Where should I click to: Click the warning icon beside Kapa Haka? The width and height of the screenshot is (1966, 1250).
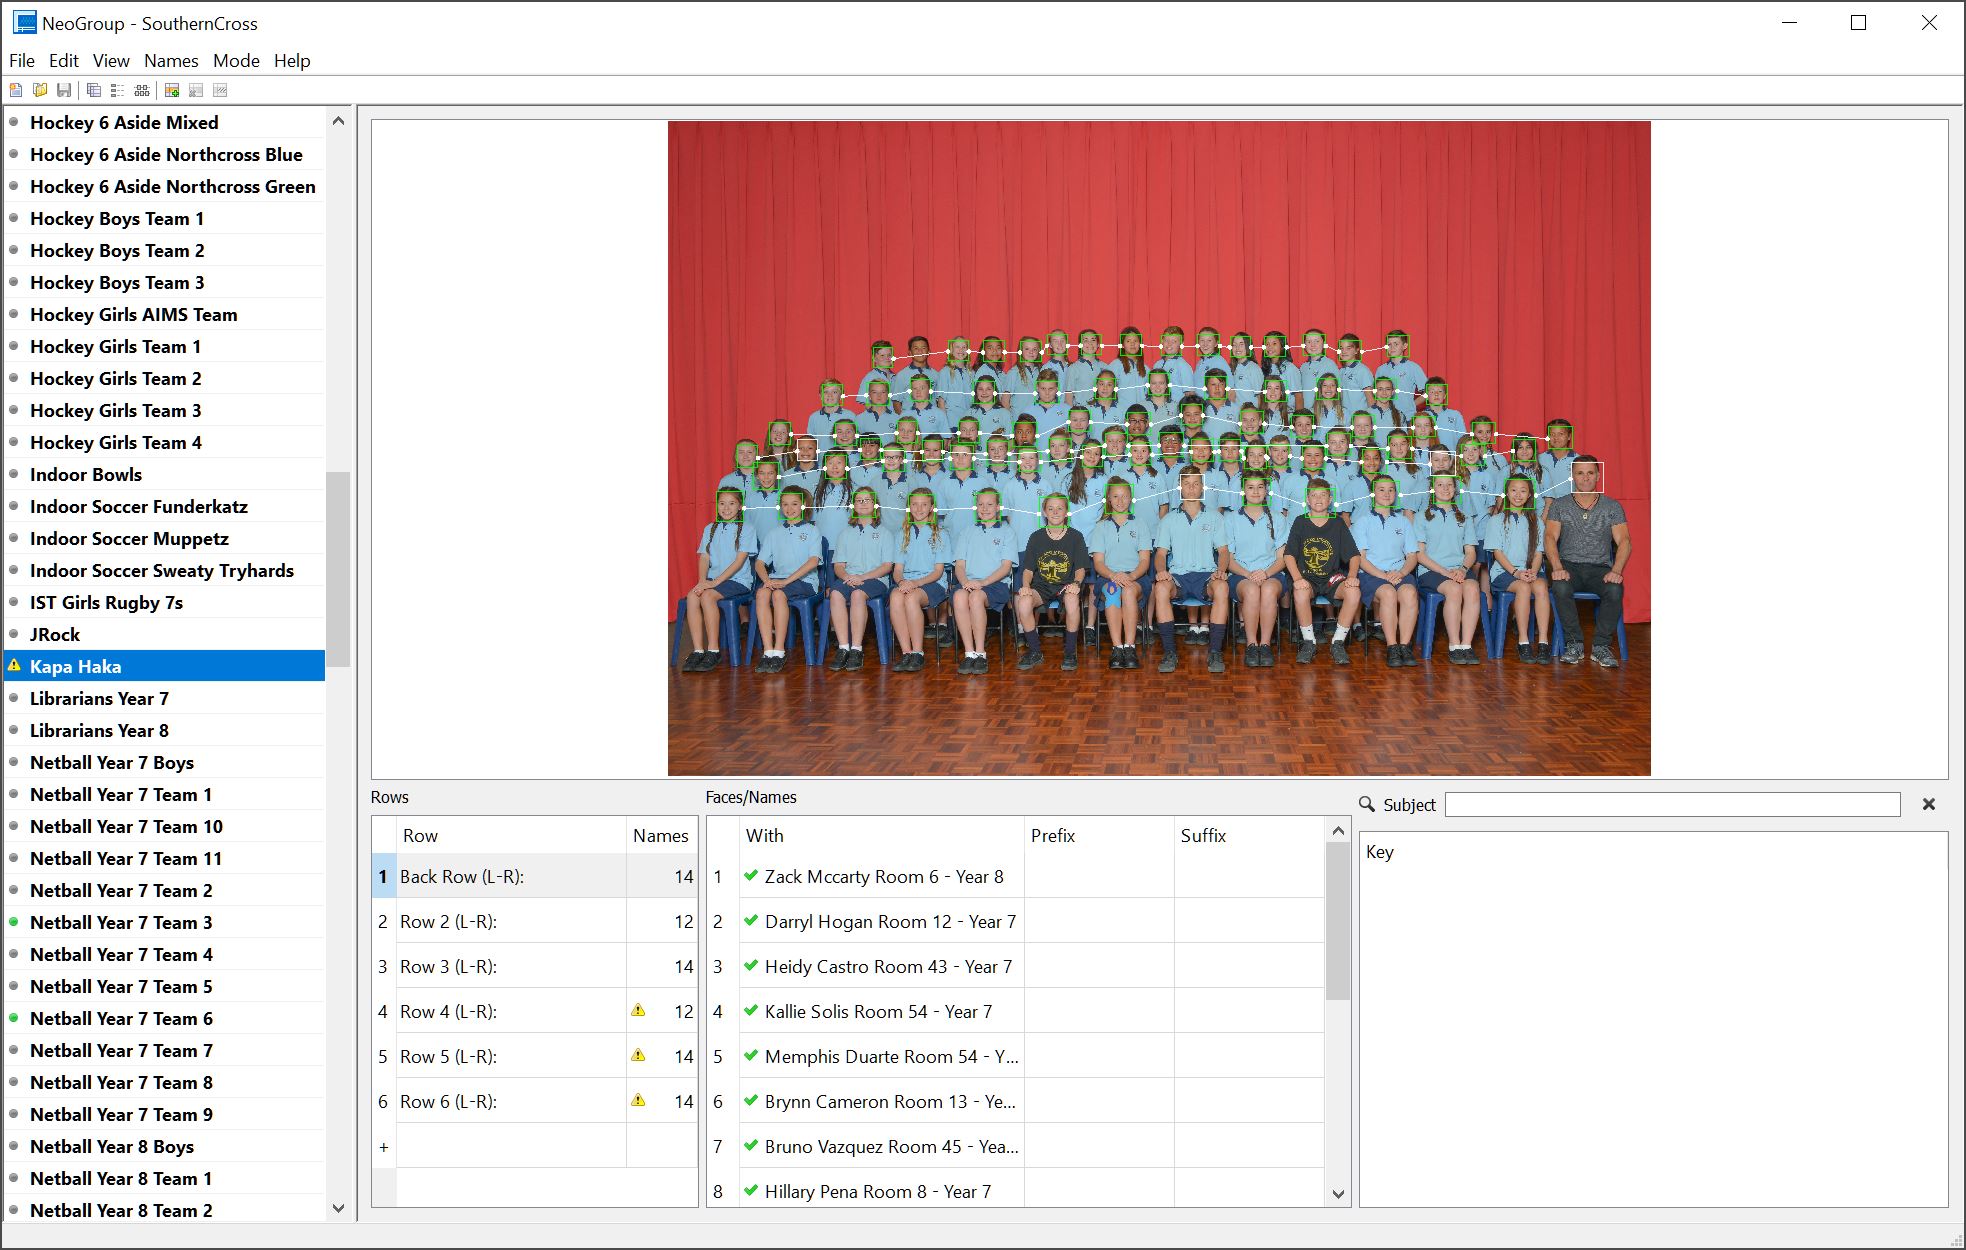pos(14,665)
